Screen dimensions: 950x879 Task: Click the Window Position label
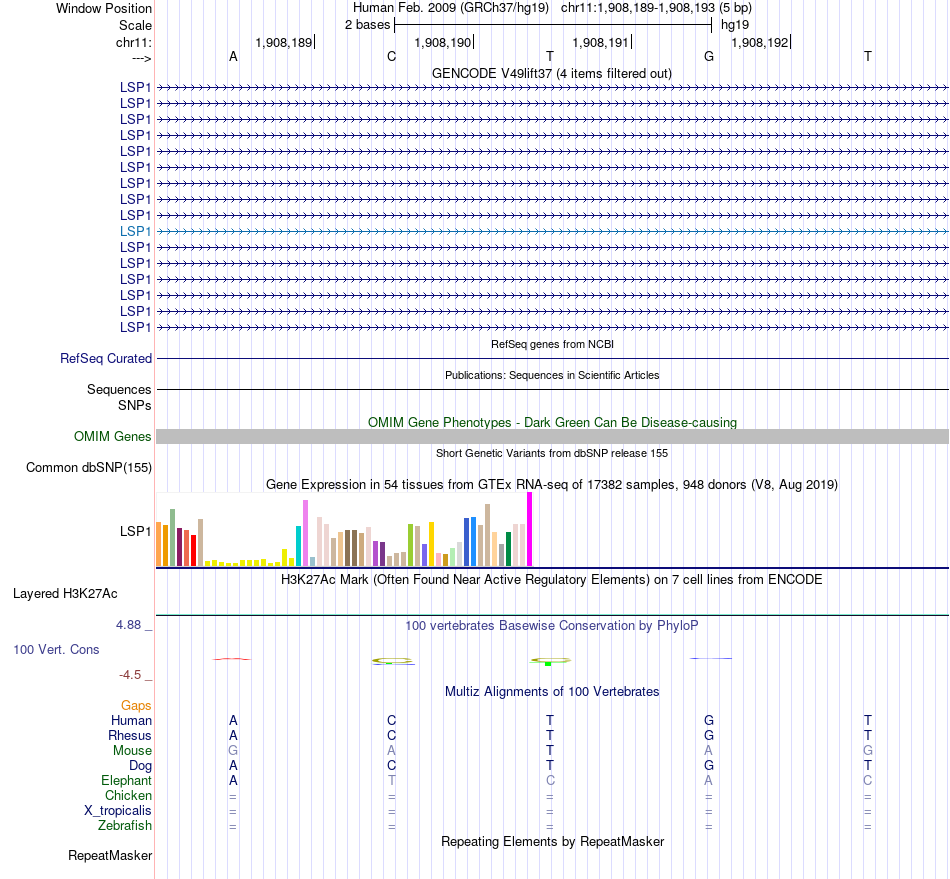coord(104,8)
